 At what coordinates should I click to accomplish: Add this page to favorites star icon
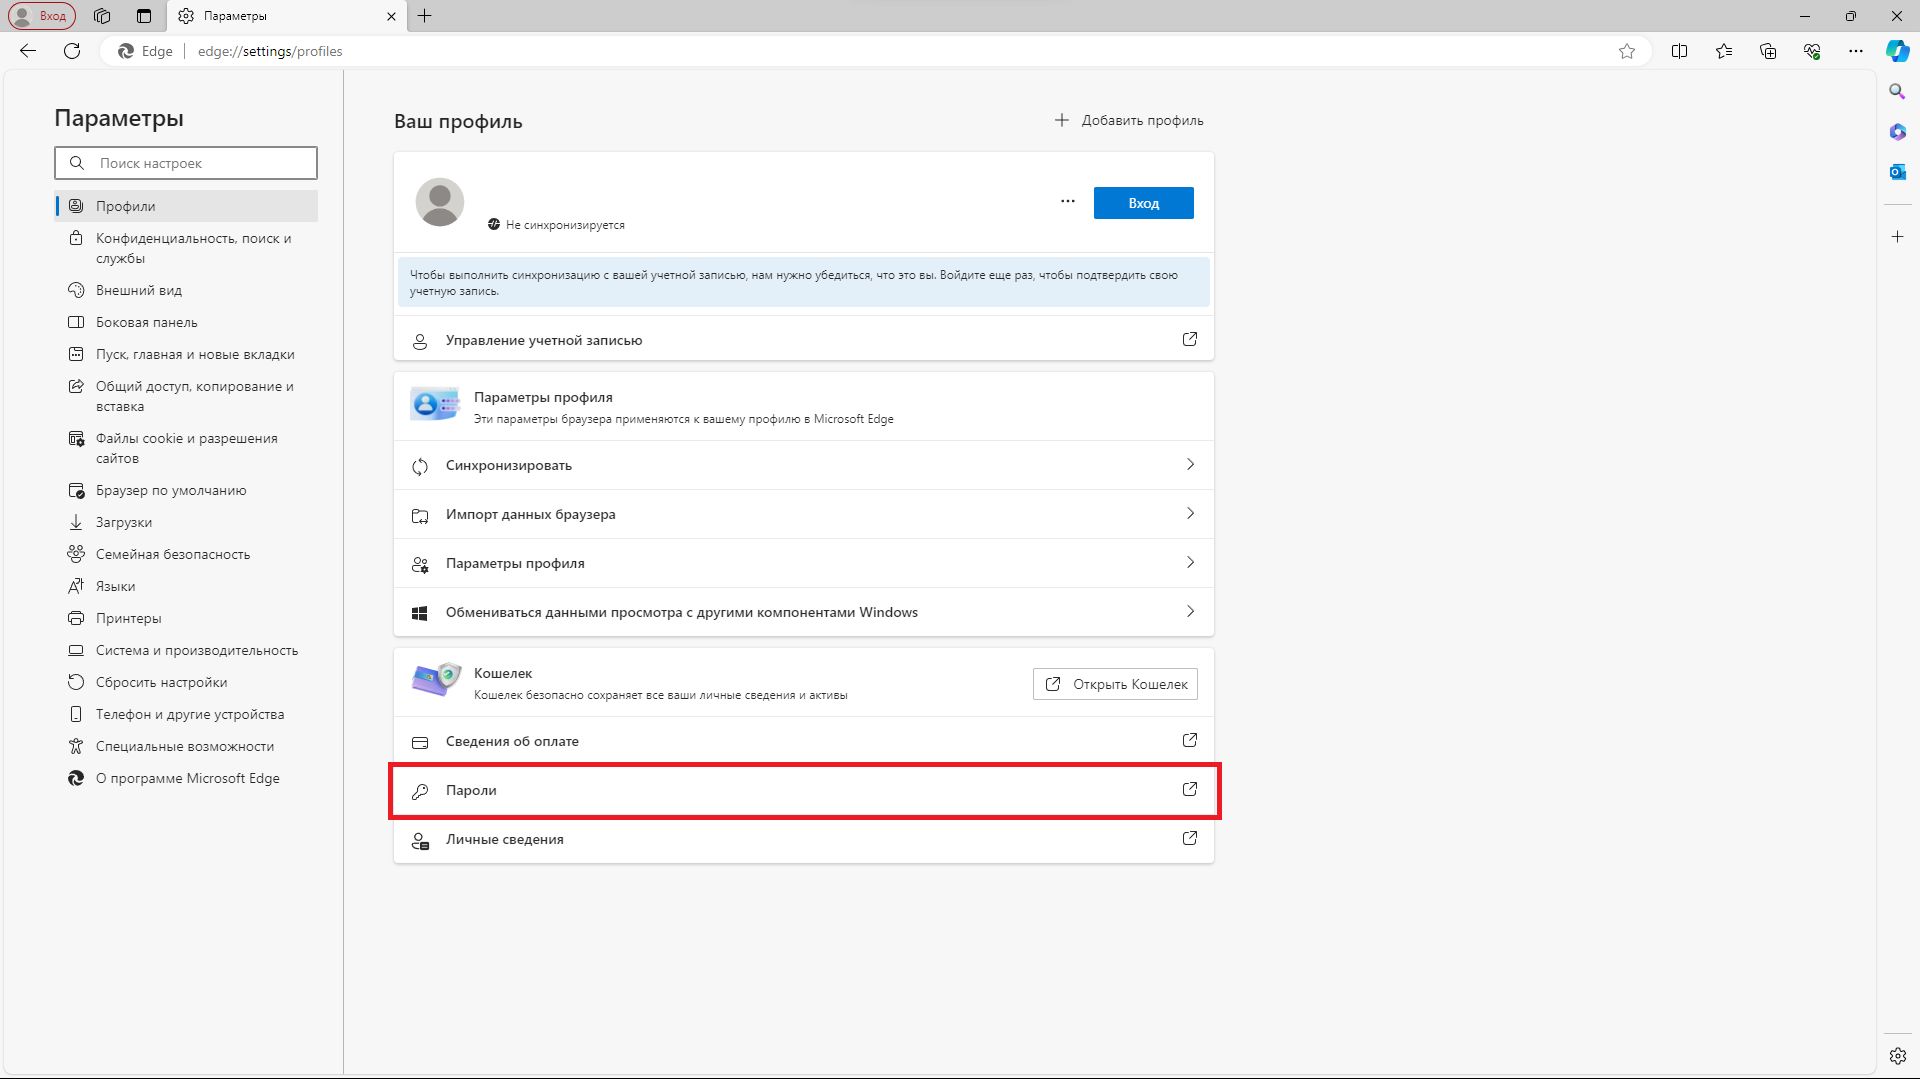pyautogui.click(x=1627, y=51)
